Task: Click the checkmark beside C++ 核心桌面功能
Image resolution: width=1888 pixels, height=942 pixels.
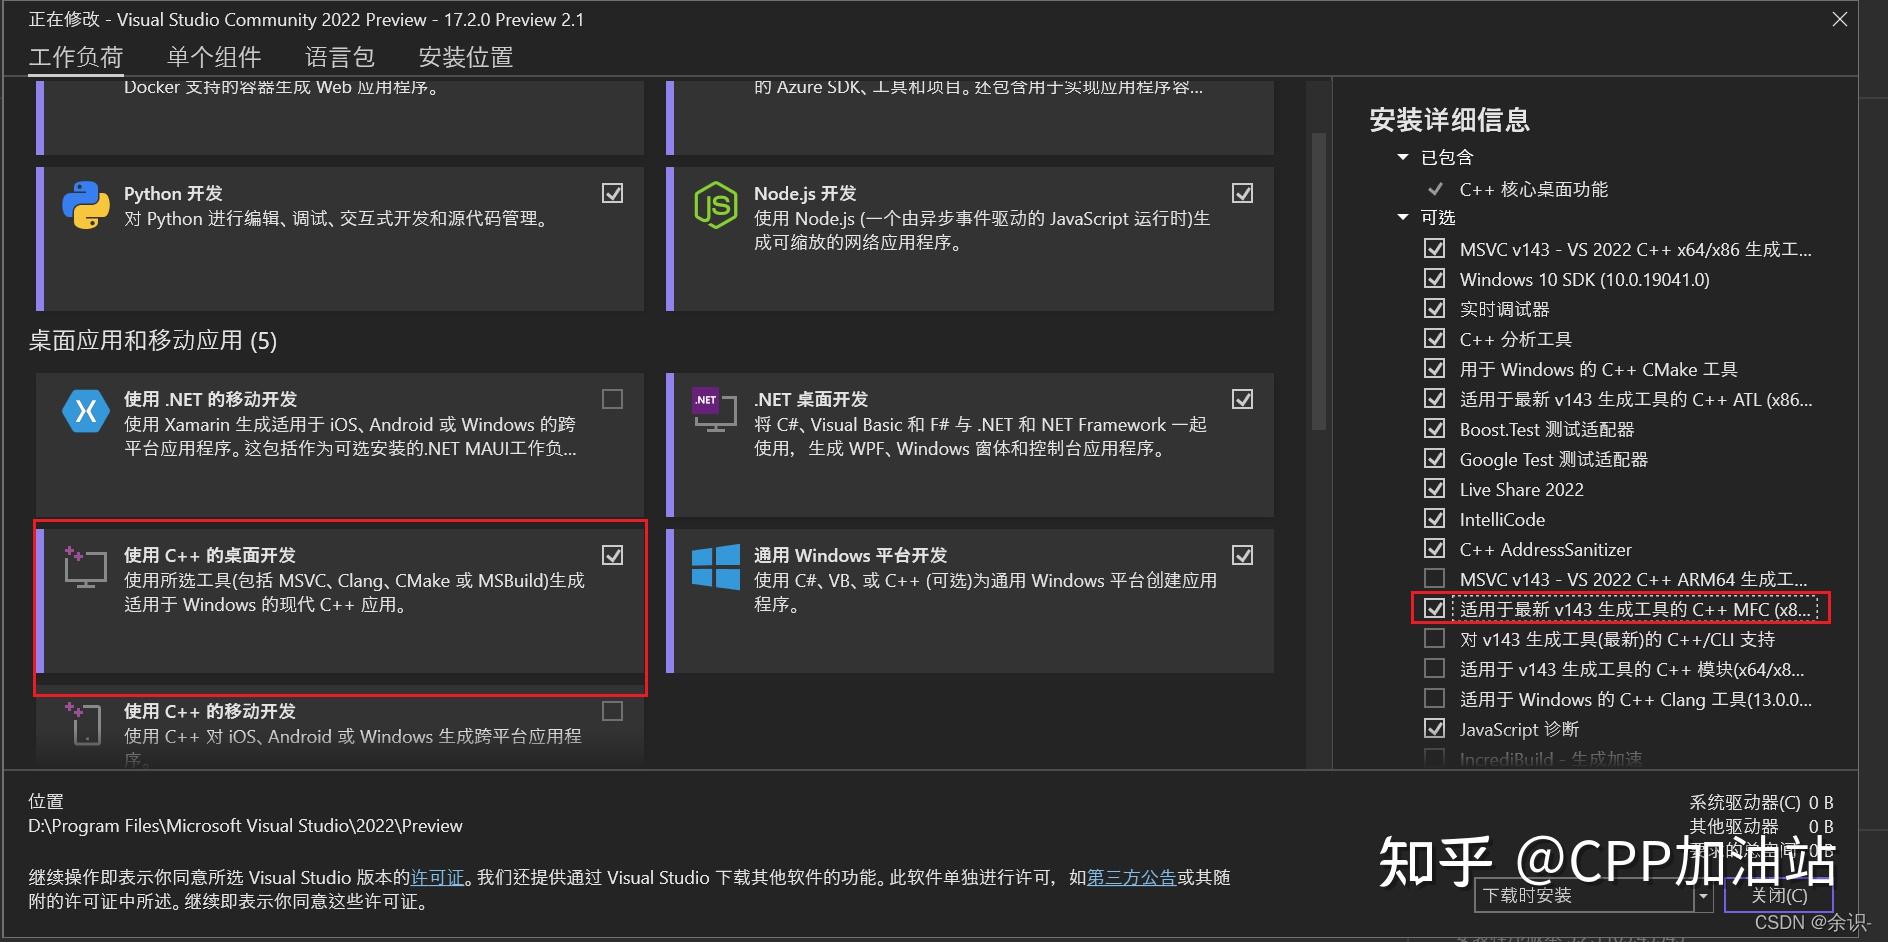Action: tap(1436, 189)
